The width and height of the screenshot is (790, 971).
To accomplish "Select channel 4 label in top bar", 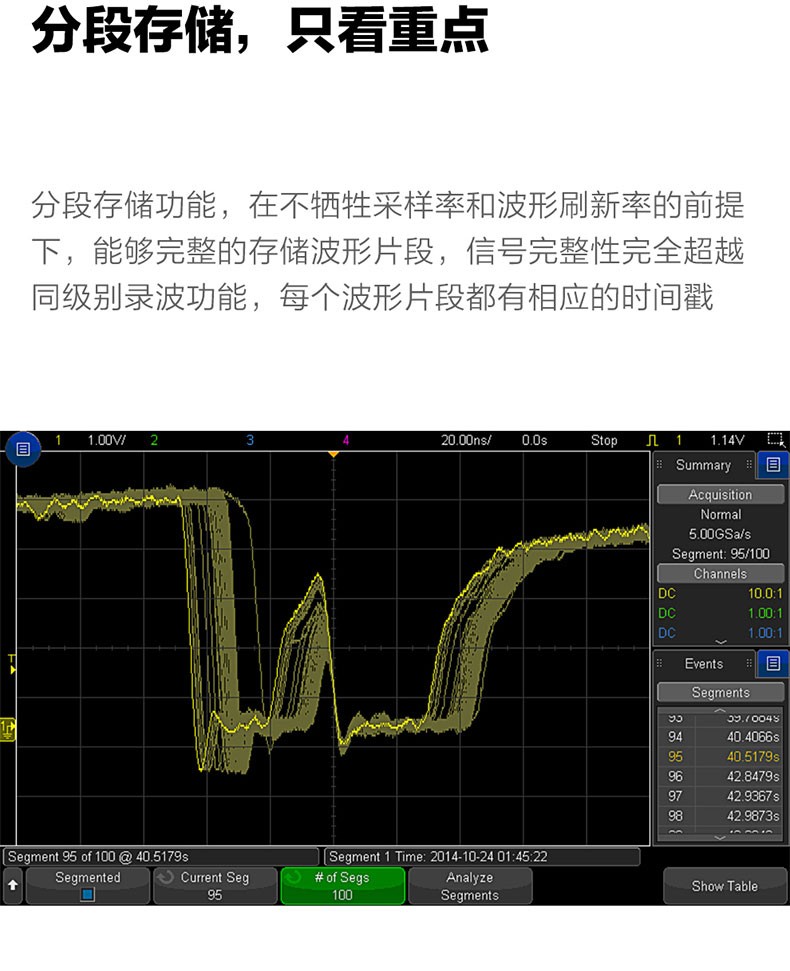I will [346, 440].
